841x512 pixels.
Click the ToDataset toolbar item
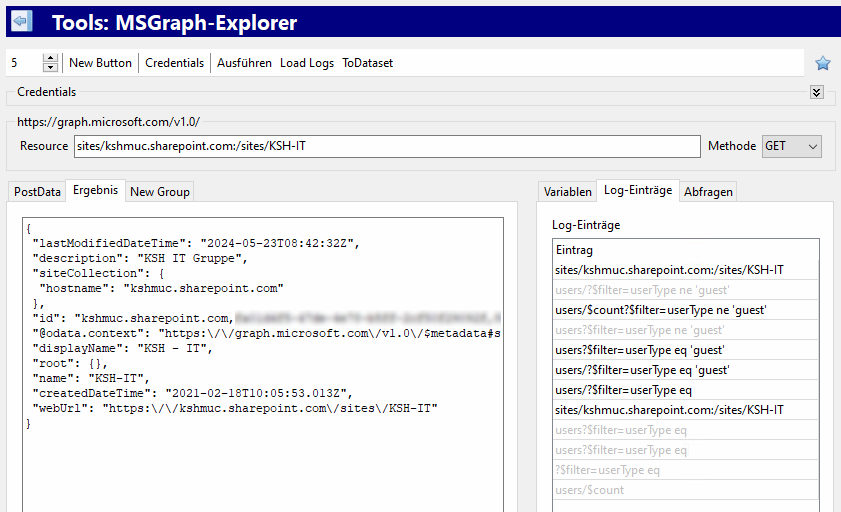click(367, 63)
